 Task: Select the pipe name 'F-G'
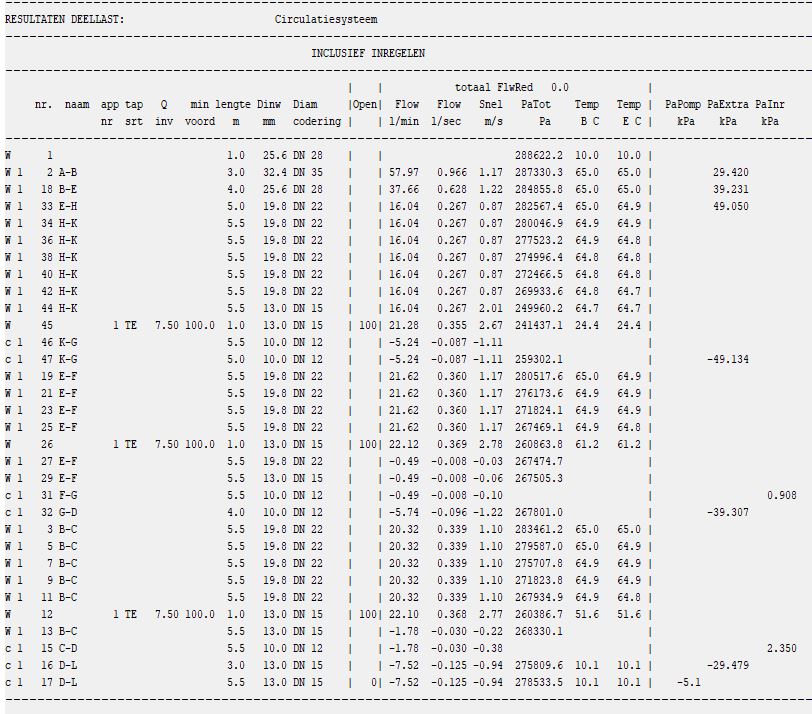68,495
